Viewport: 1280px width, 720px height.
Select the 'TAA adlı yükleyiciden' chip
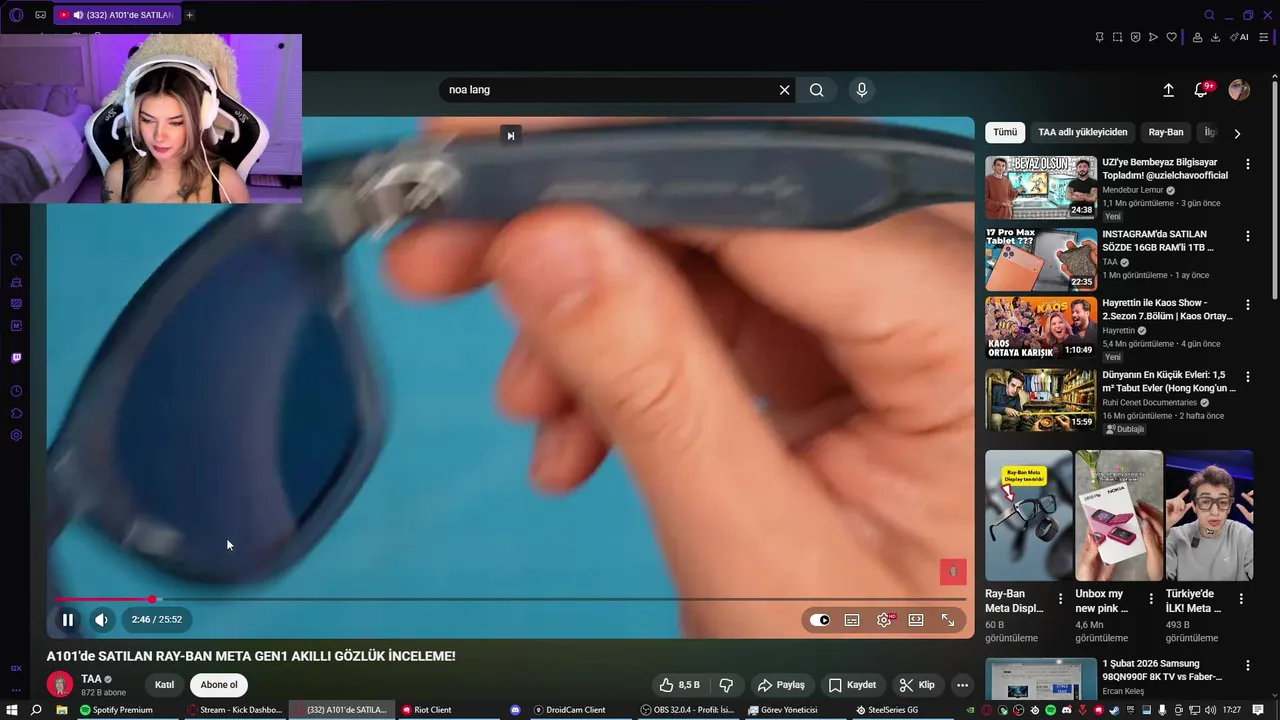tap(1082, 132)
